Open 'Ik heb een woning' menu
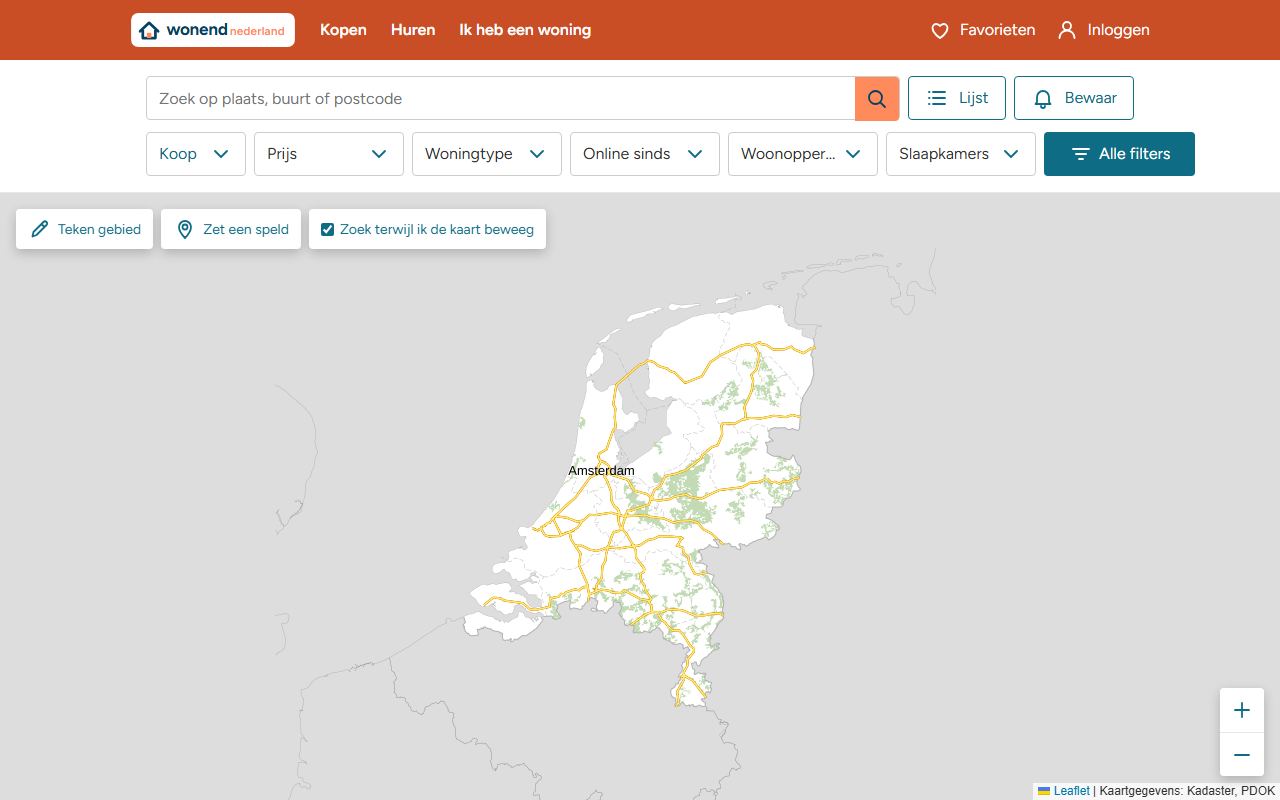 525,30
